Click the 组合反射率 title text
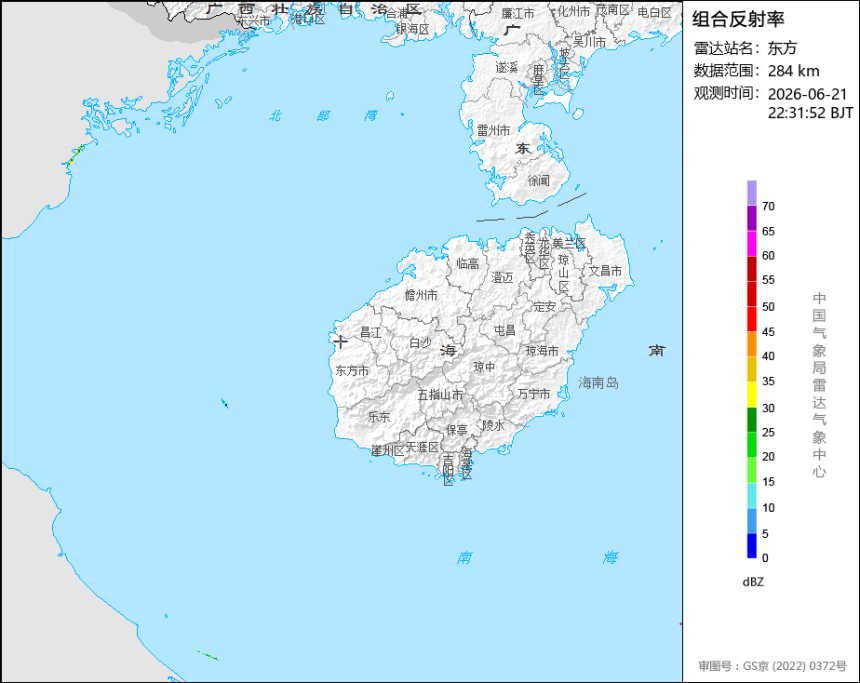The height and width of the screenshot is (683, 860). [738, 19]
